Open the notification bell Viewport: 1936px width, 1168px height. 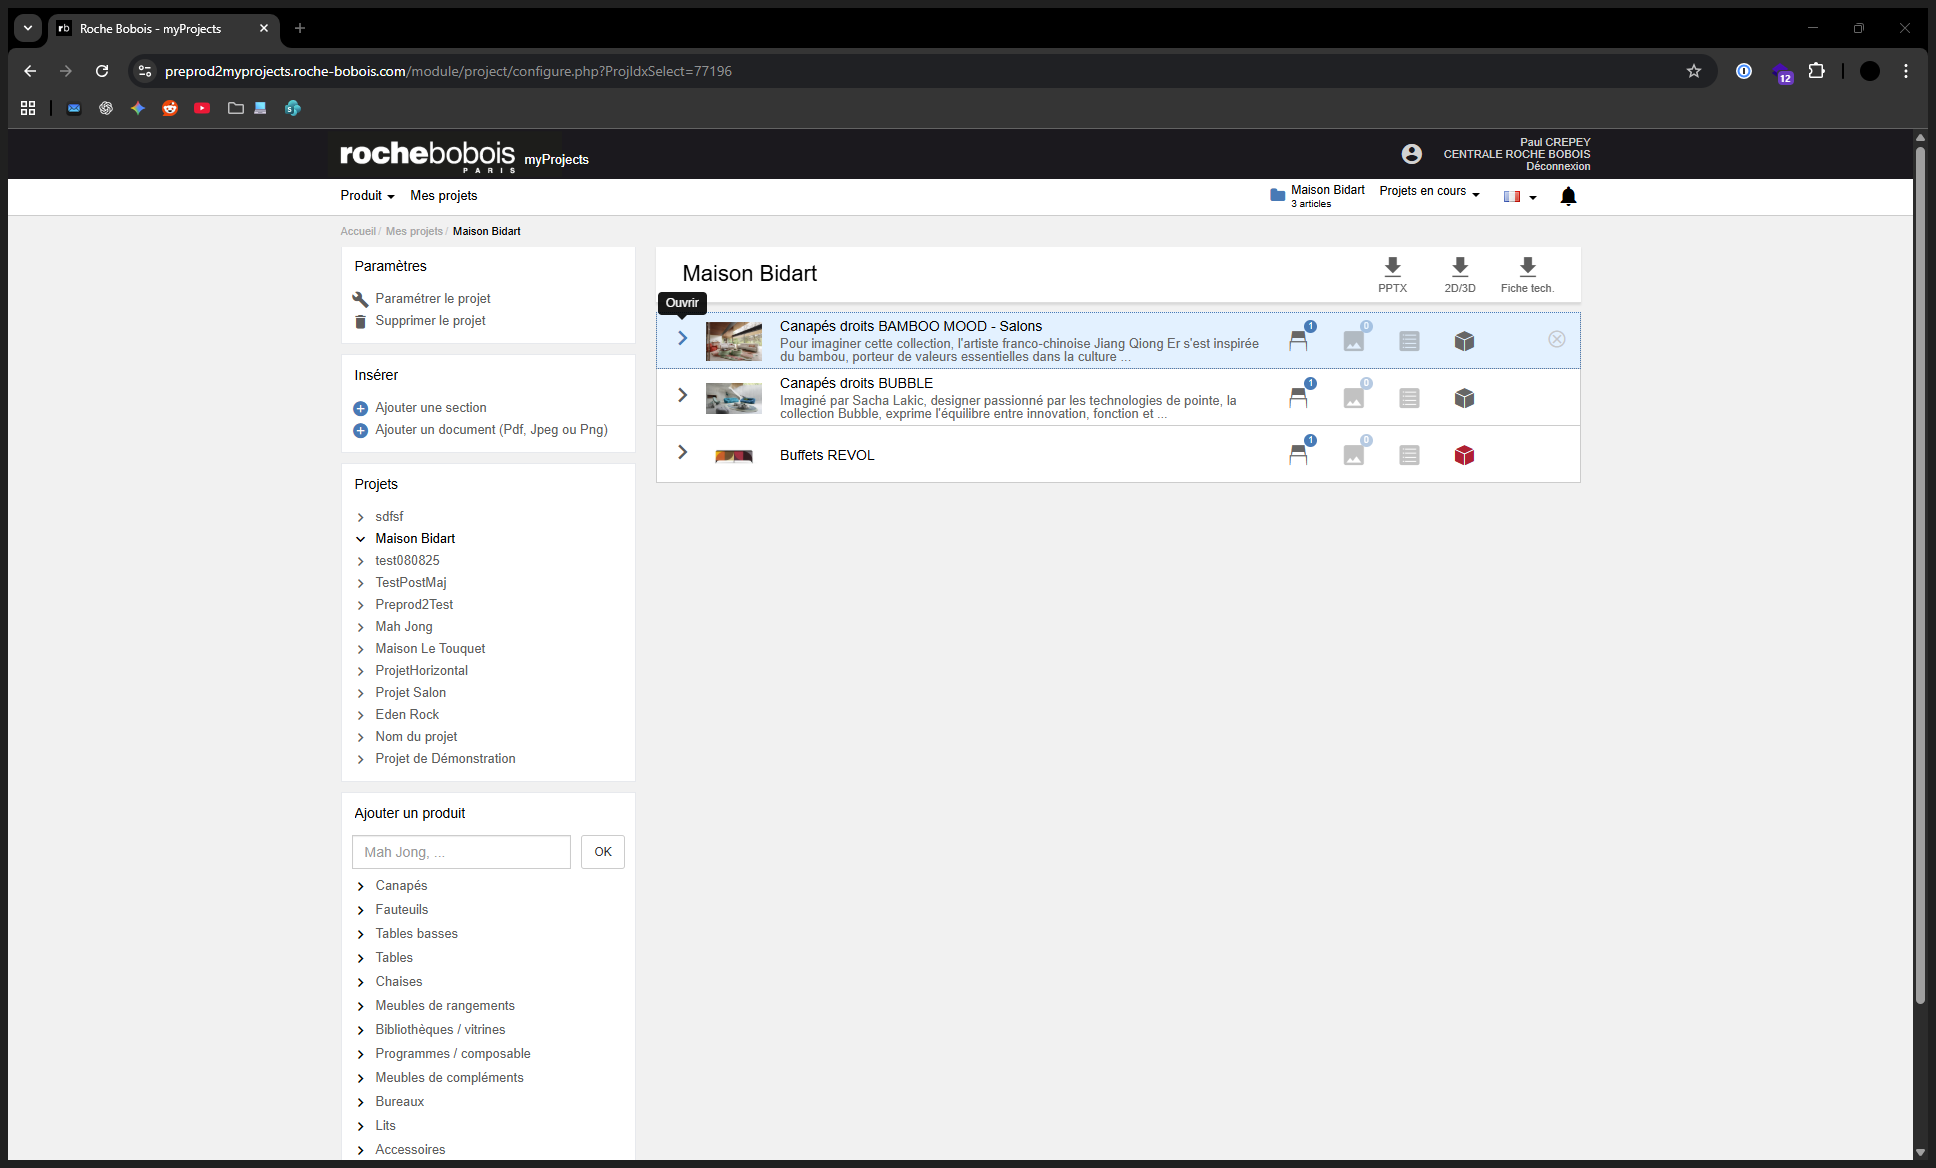tap(1568, 196)
